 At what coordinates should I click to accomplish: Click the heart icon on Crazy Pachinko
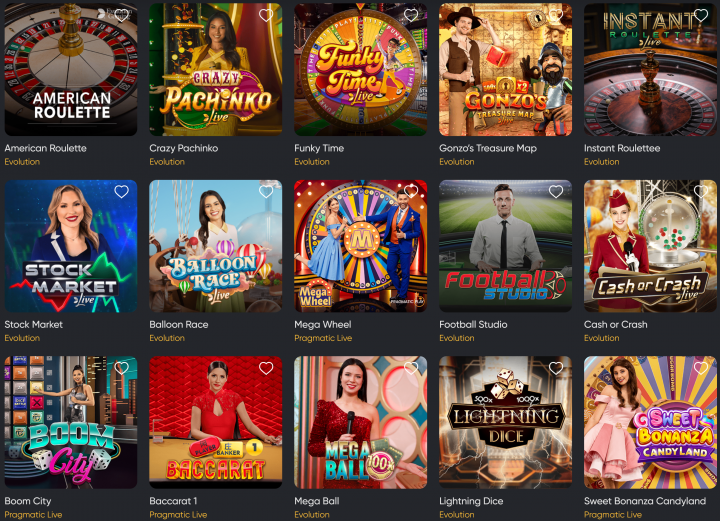pyautogui.click(x=266, y=16)
